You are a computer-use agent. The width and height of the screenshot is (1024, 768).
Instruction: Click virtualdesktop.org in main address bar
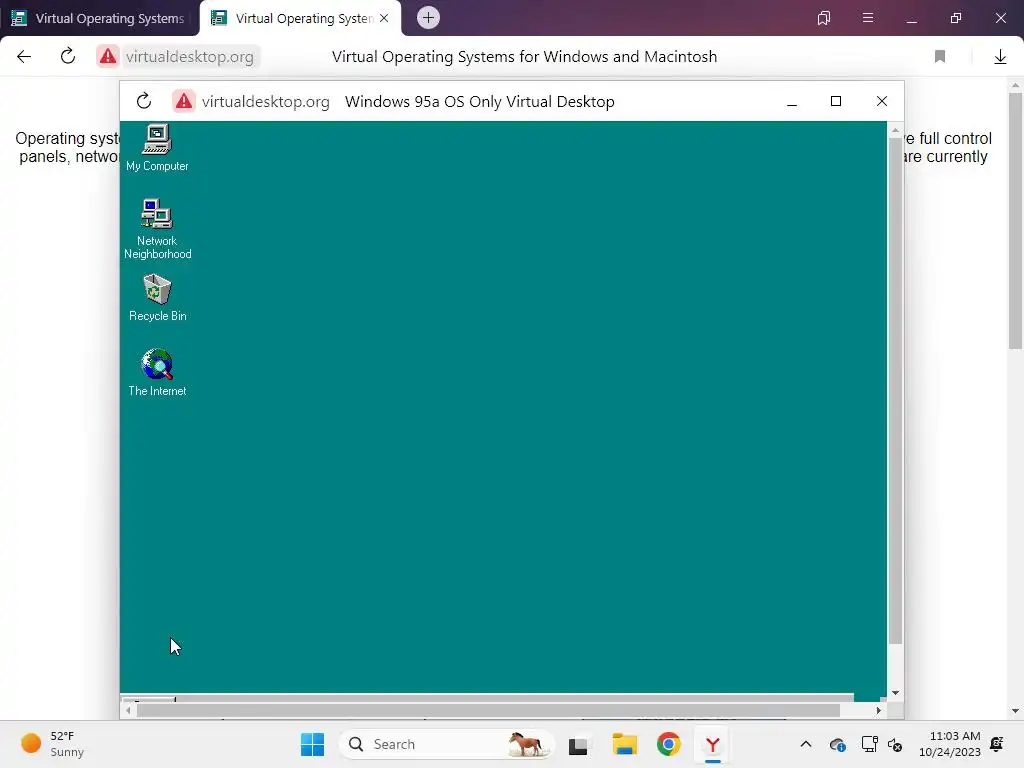pyautogui.click(x=189, y=57)
